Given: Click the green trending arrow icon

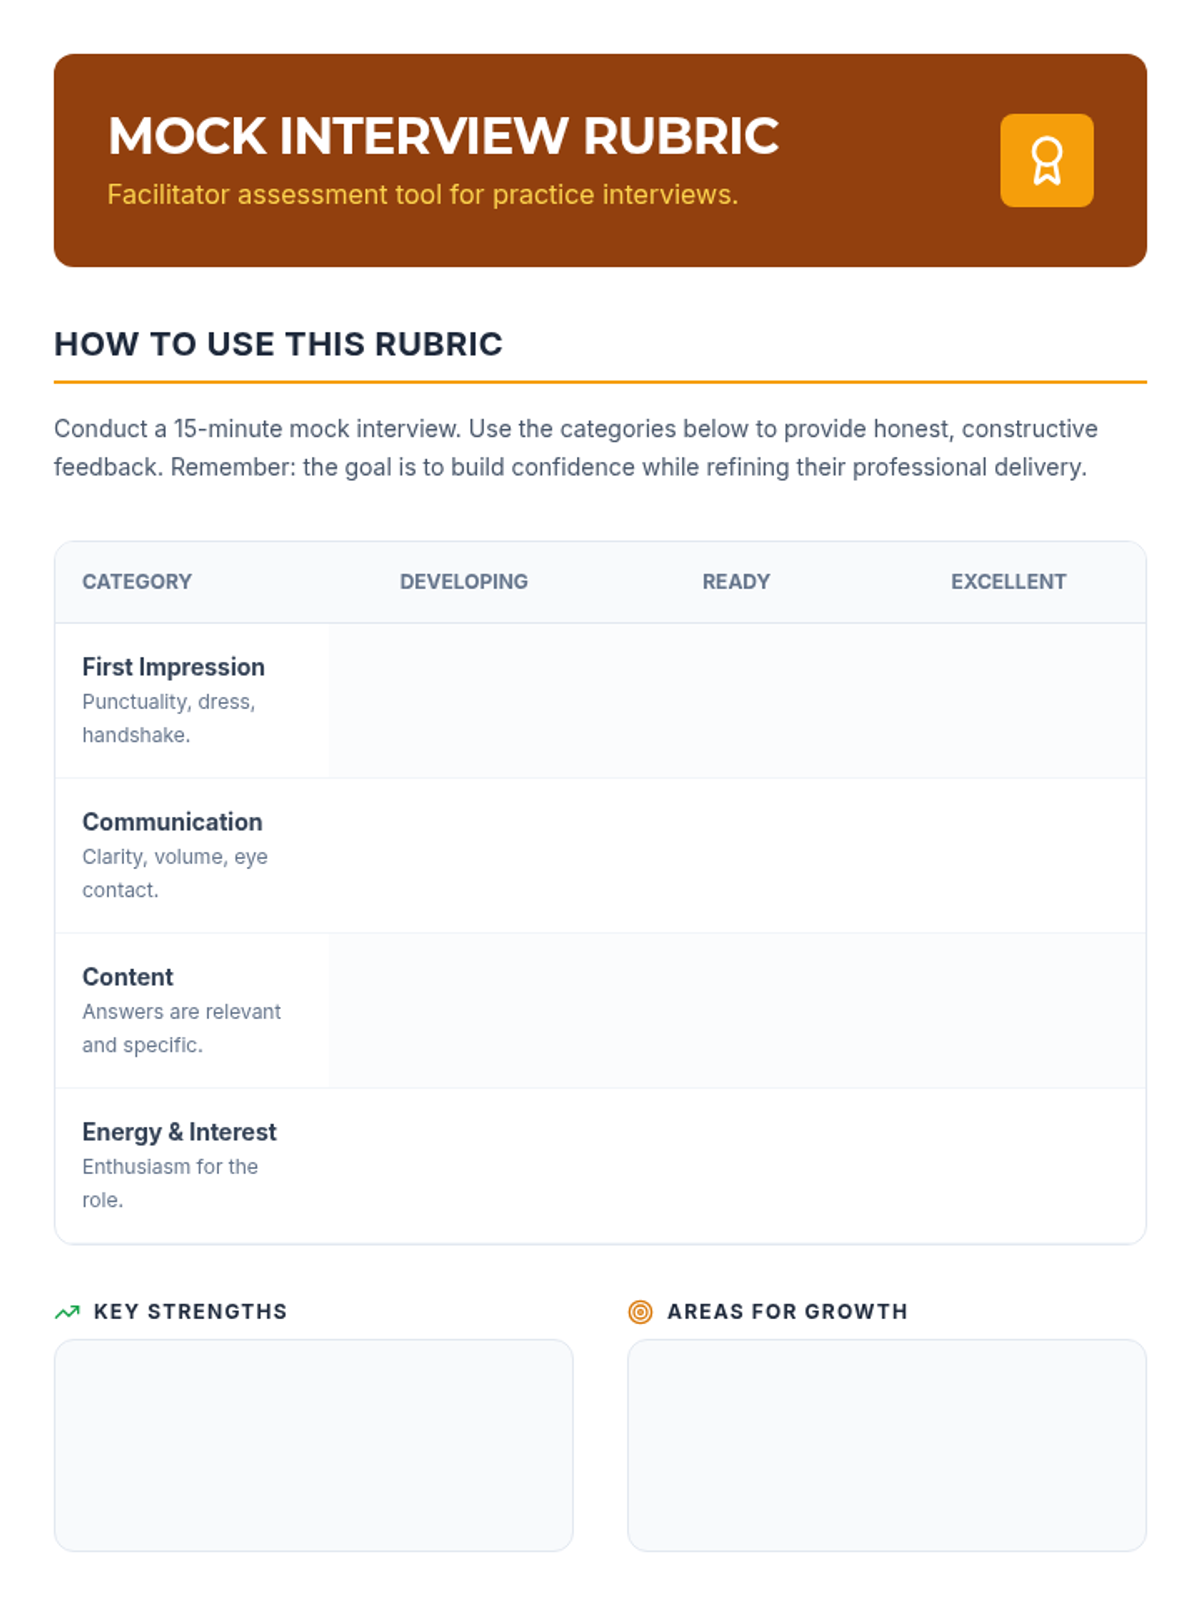Looking at the screenshot, I should 67,1312.
